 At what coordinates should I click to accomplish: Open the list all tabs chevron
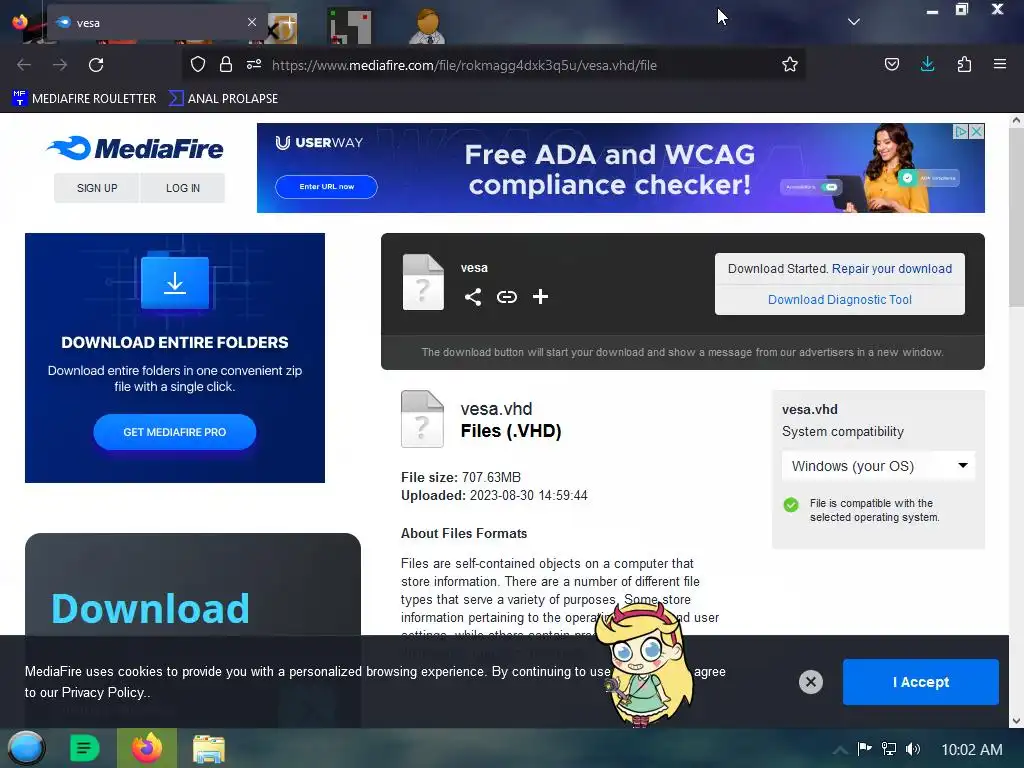(853, 22)
